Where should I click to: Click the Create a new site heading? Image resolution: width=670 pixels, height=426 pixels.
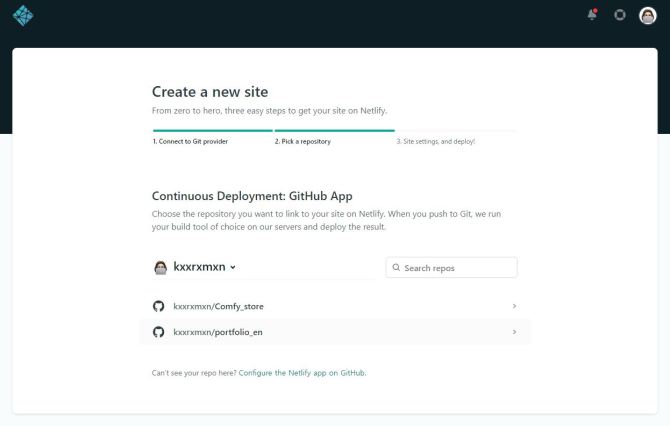pos(210,92)
